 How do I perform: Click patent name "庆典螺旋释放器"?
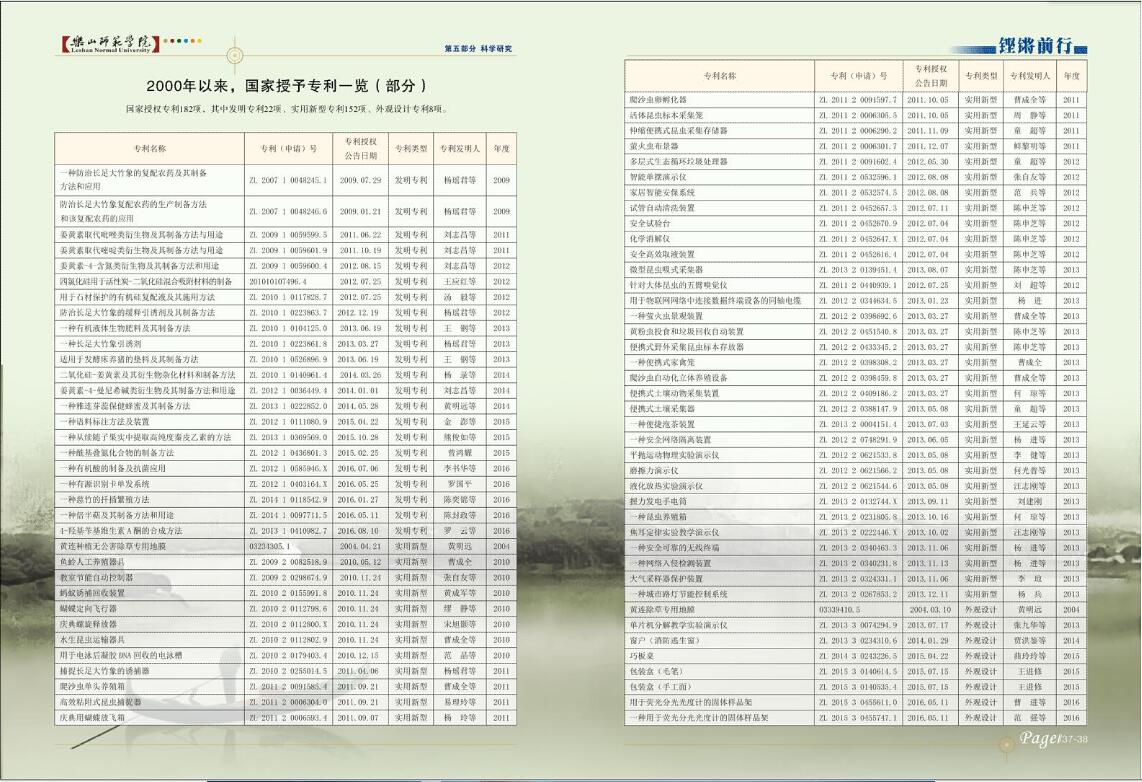[88, 624]
